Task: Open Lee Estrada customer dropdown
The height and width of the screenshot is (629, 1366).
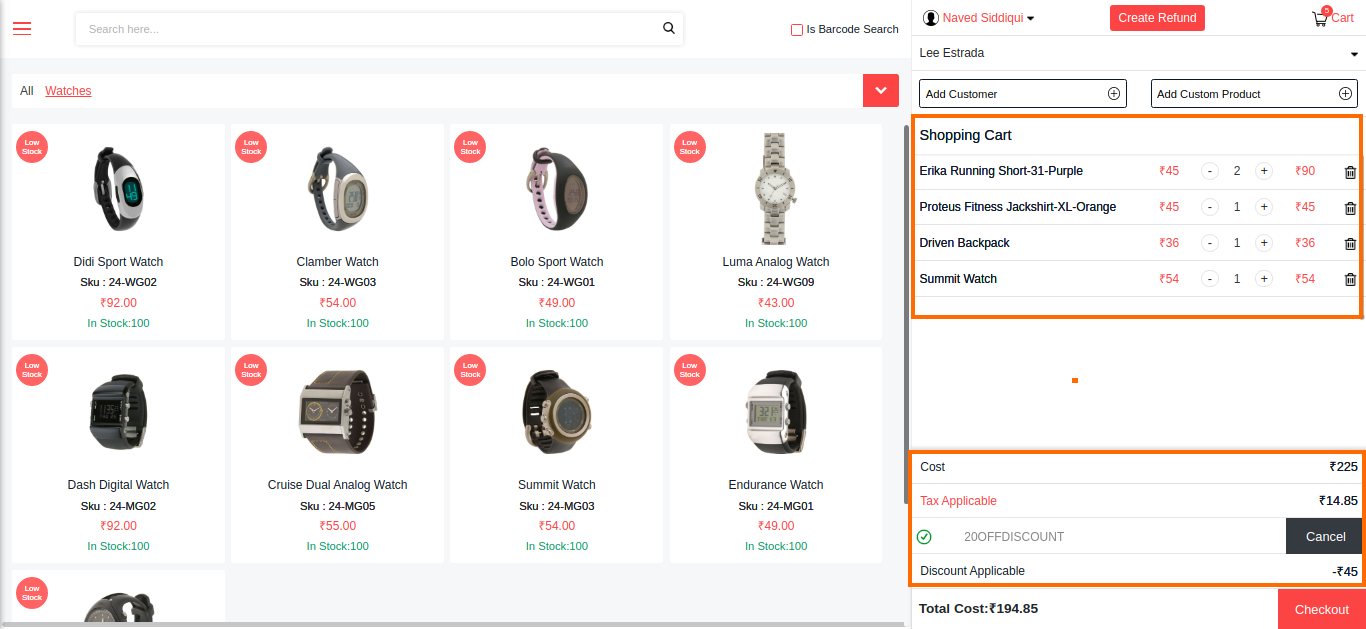Action: coord(1138,53)
